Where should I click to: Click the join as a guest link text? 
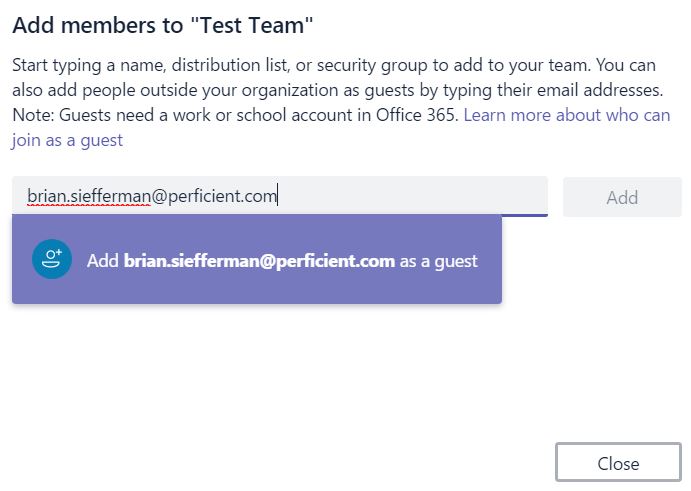point(67,140)
